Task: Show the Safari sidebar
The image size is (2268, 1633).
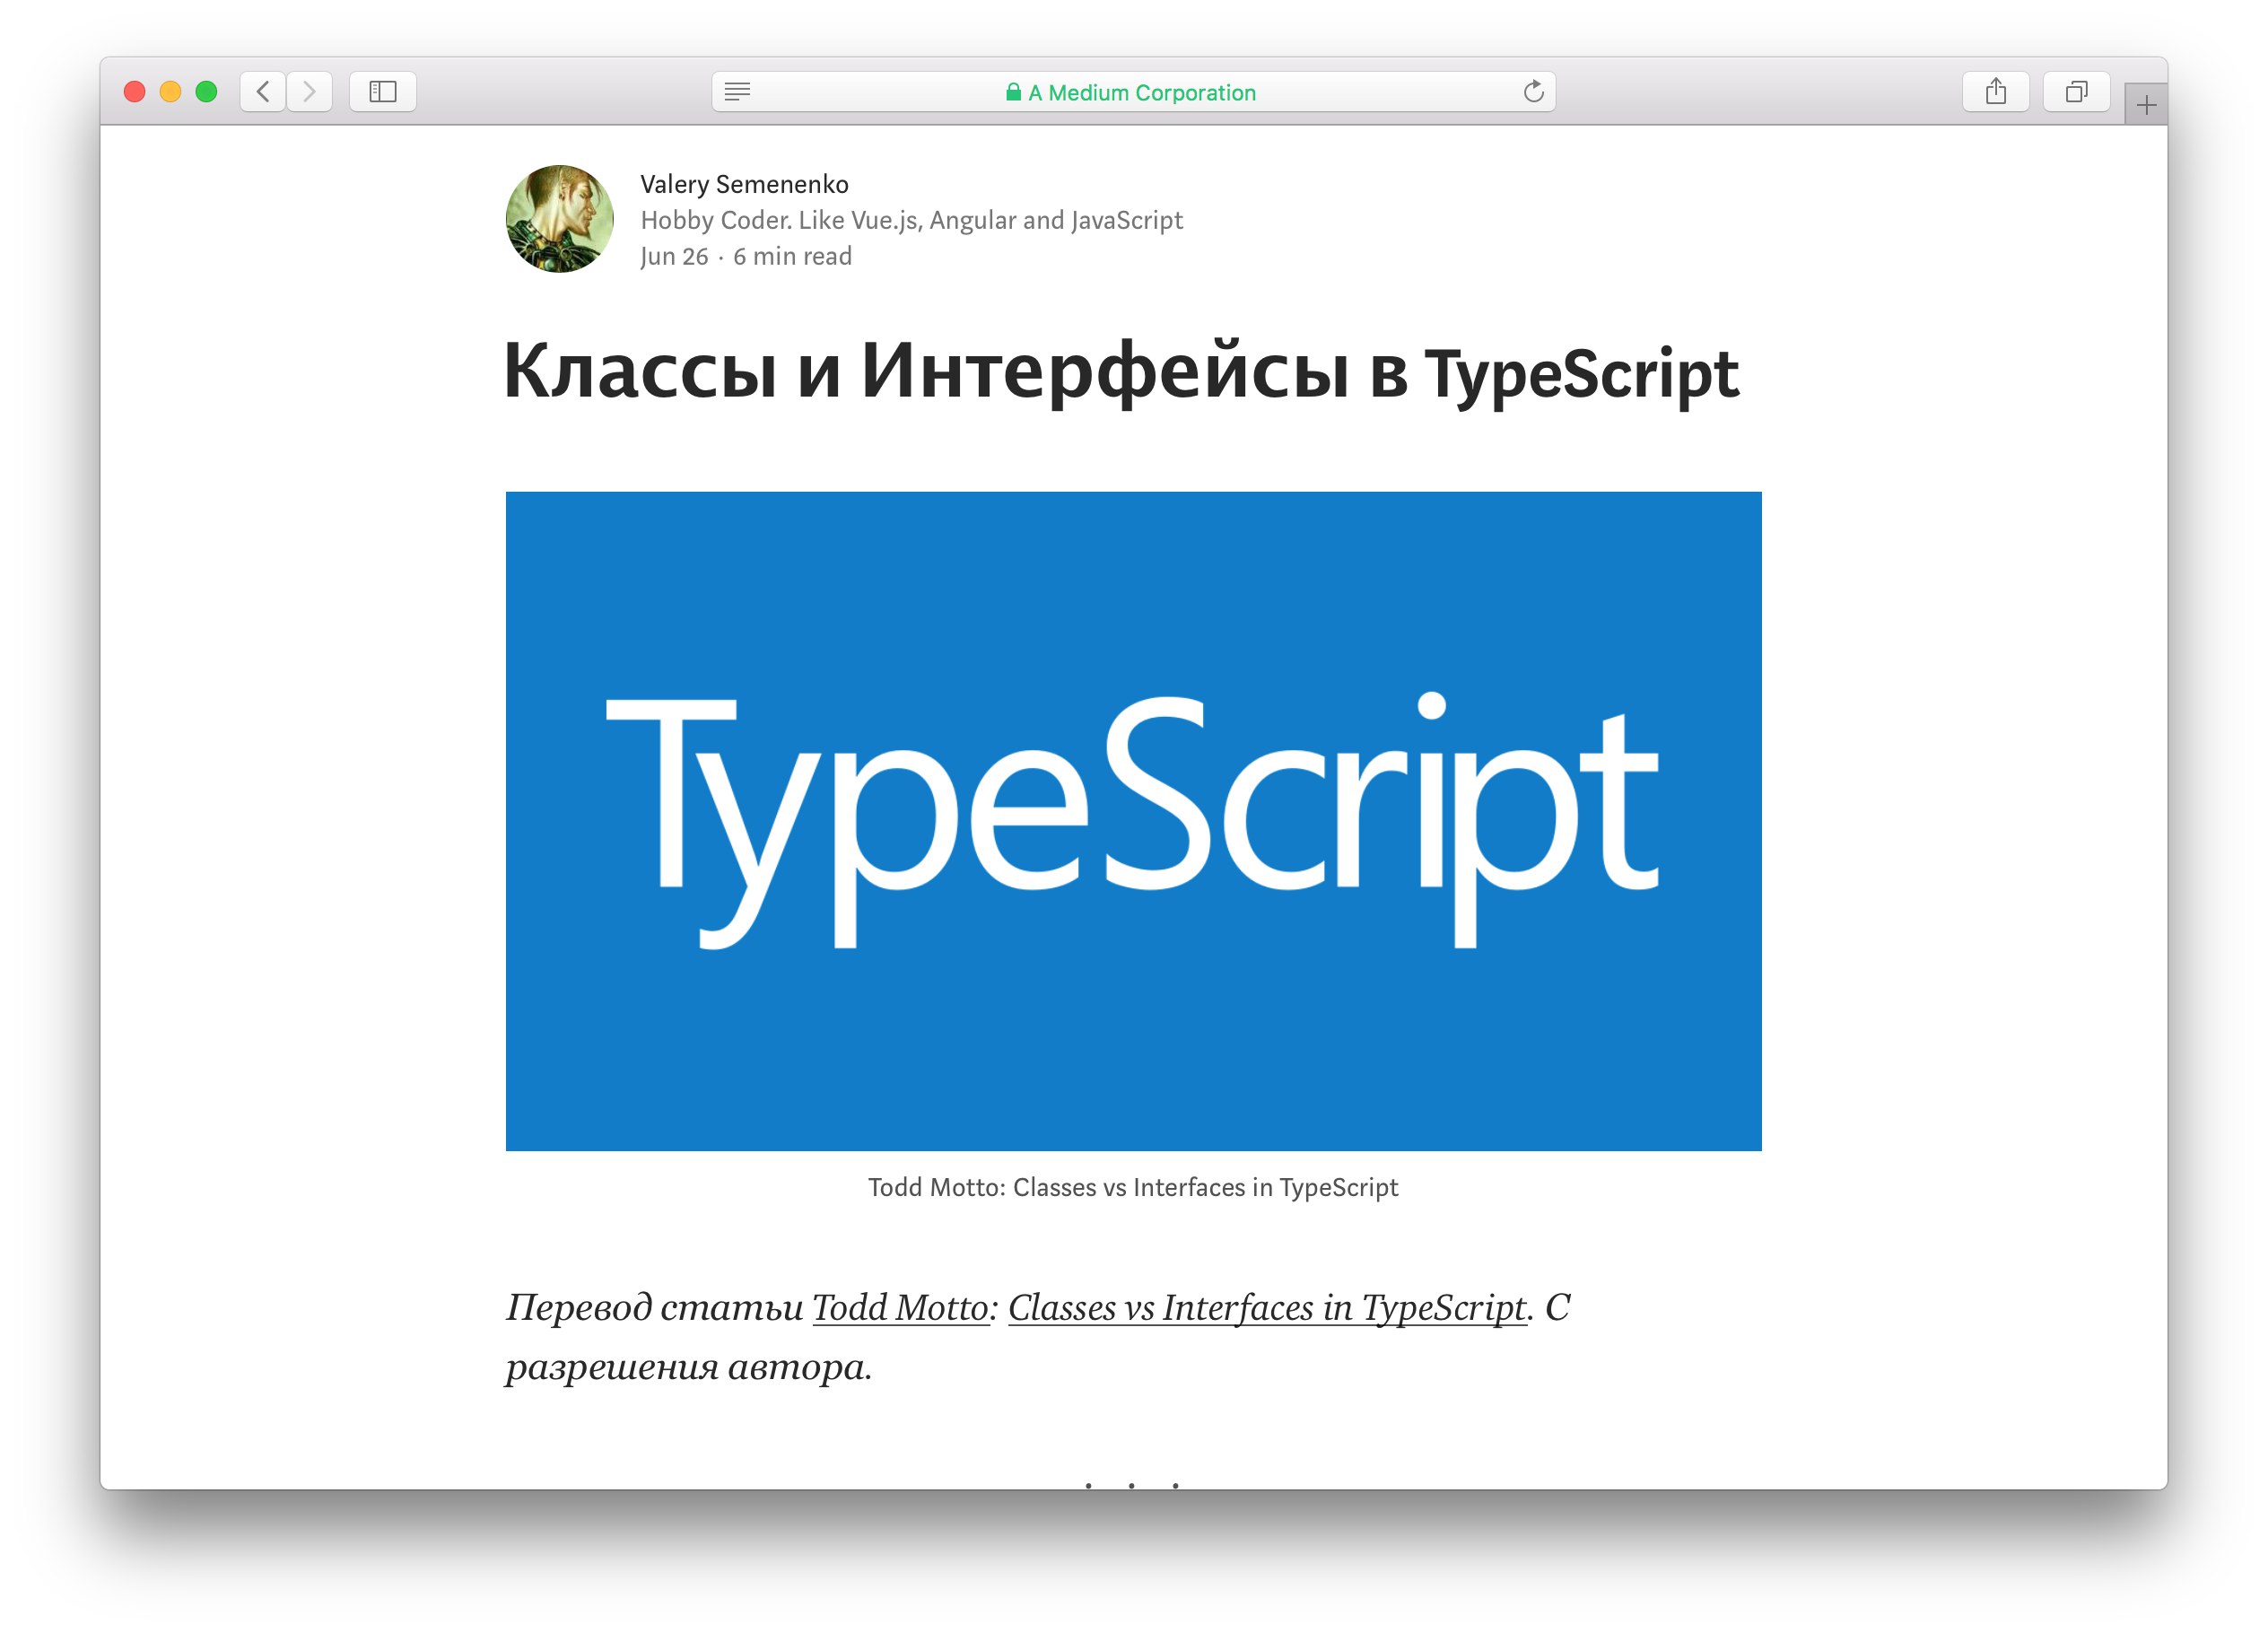Action: (383, 92)
